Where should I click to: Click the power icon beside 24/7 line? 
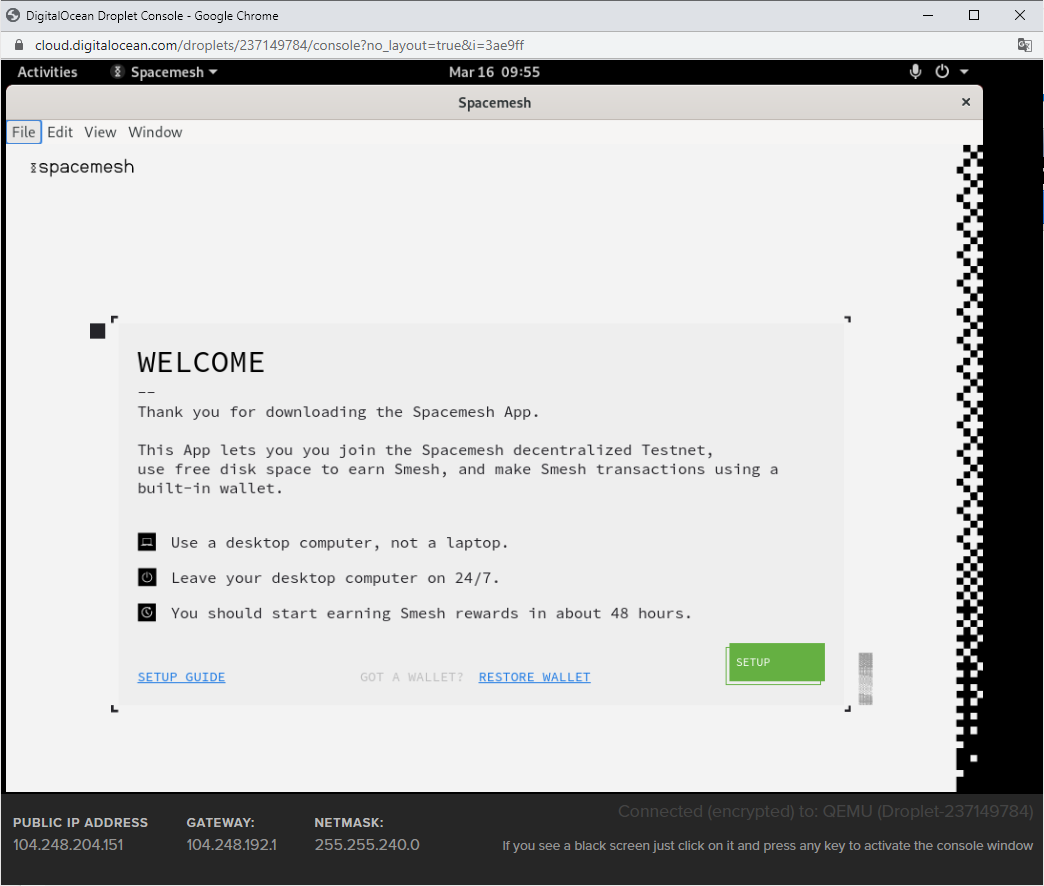tap(147, 577)
